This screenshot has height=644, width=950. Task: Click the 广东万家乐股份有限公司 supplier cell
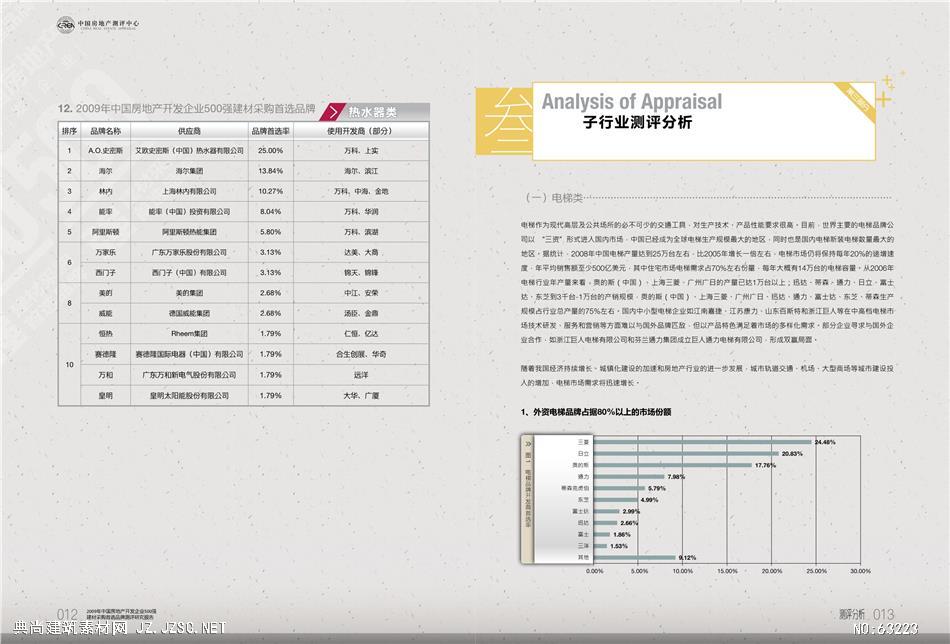[189, 252]
